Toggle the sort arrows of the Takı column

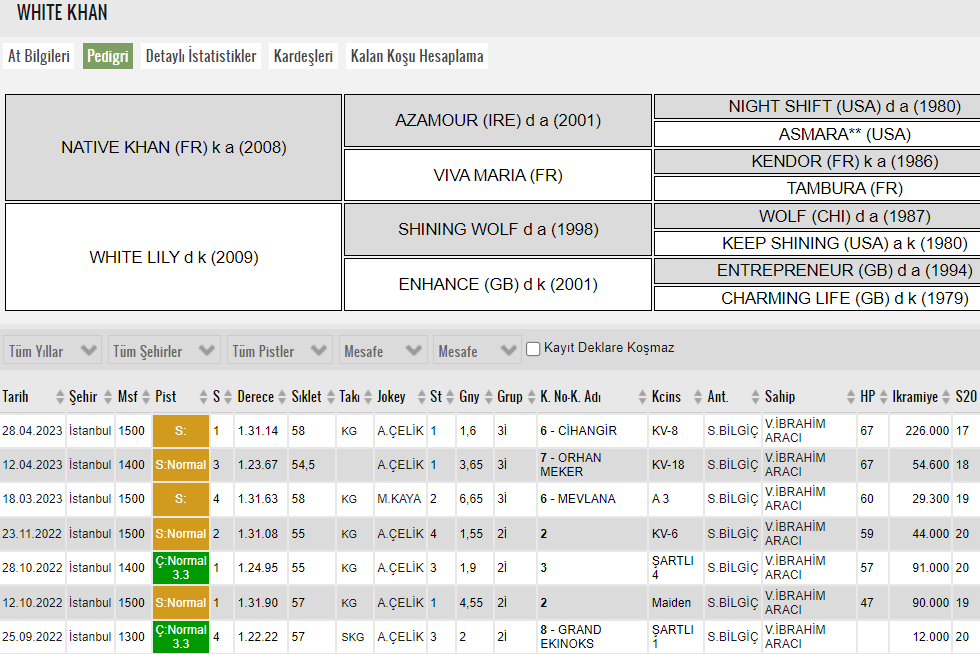[x=368, y=396]
